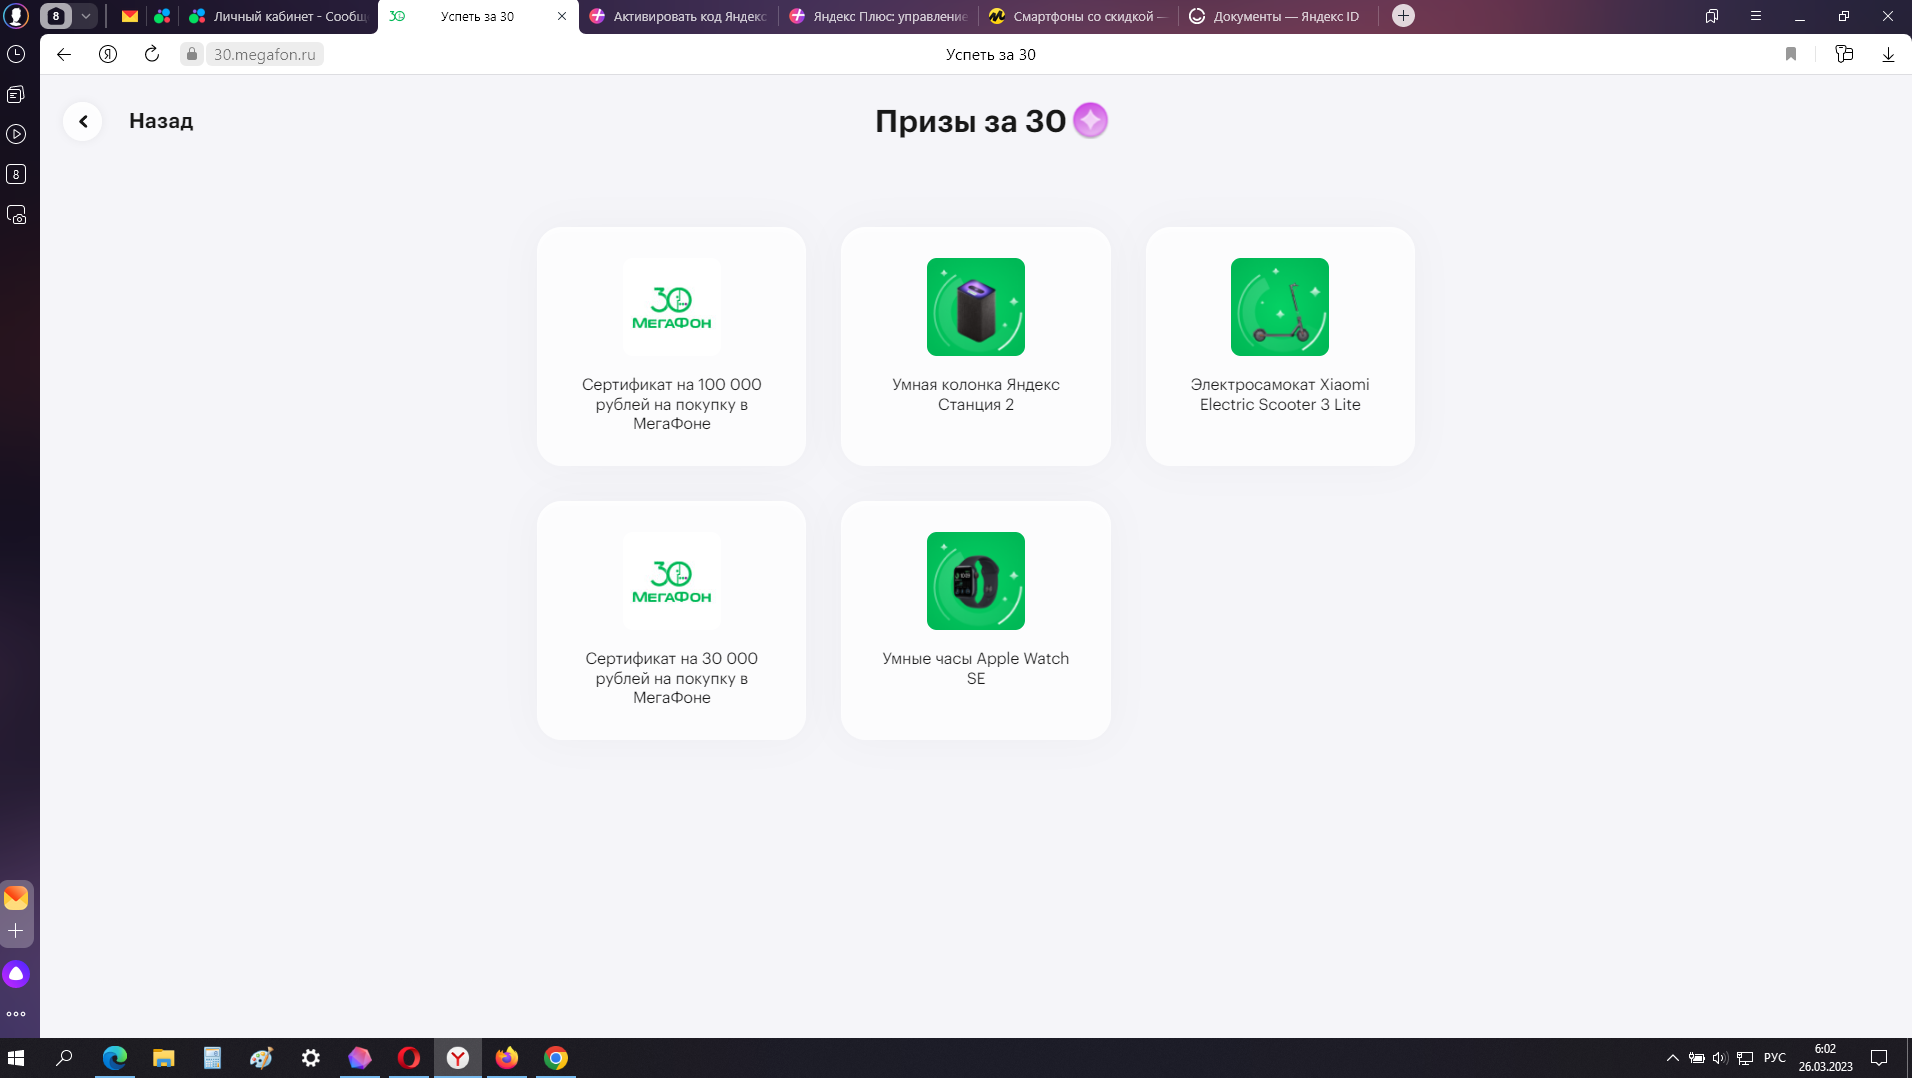Add a site to the sidebar
Screen dimensions: 1920x1080
16,931
